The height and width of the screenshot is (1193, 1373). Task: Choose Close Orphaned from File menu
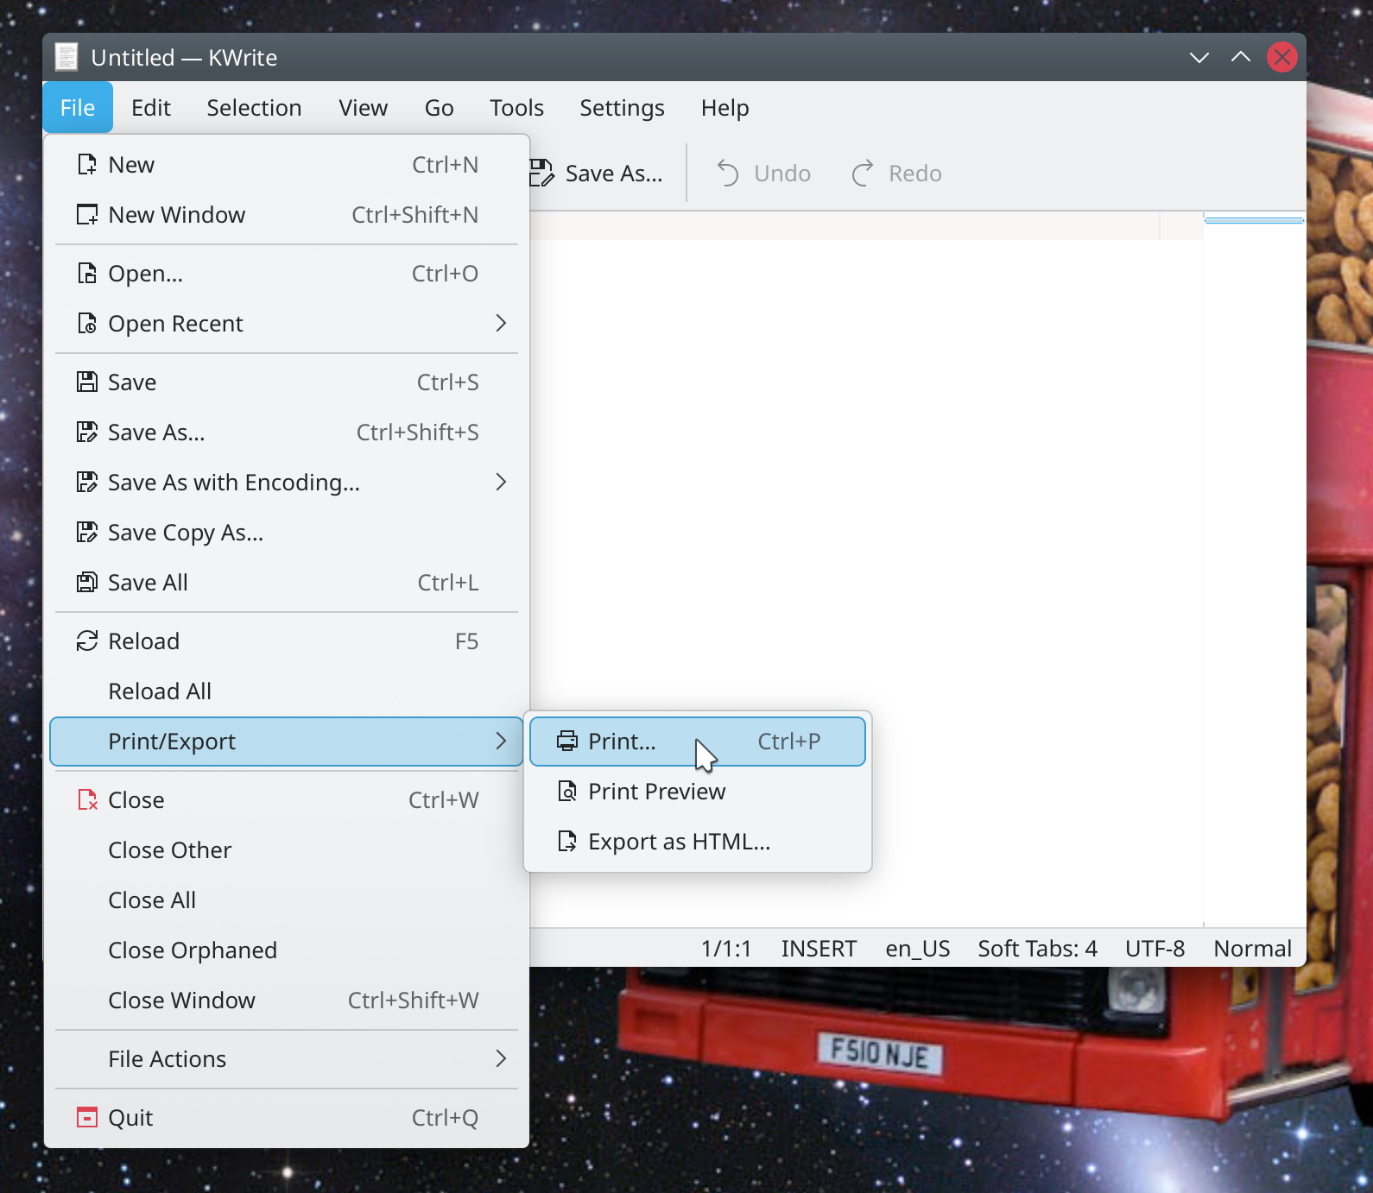[192, 950]
